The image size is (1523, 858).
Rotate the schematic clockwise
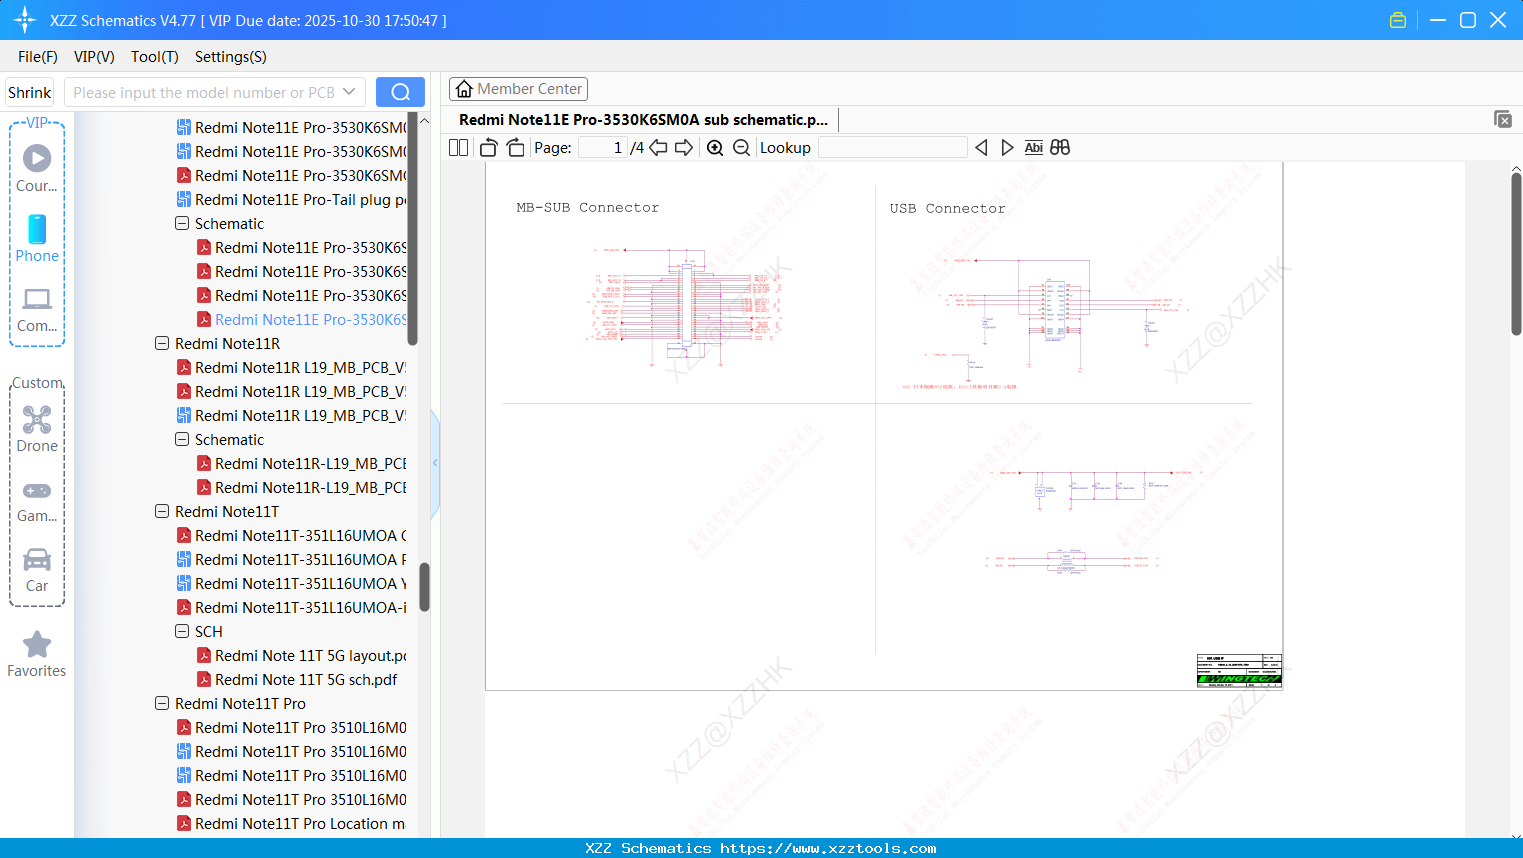[x=514, y=147]
